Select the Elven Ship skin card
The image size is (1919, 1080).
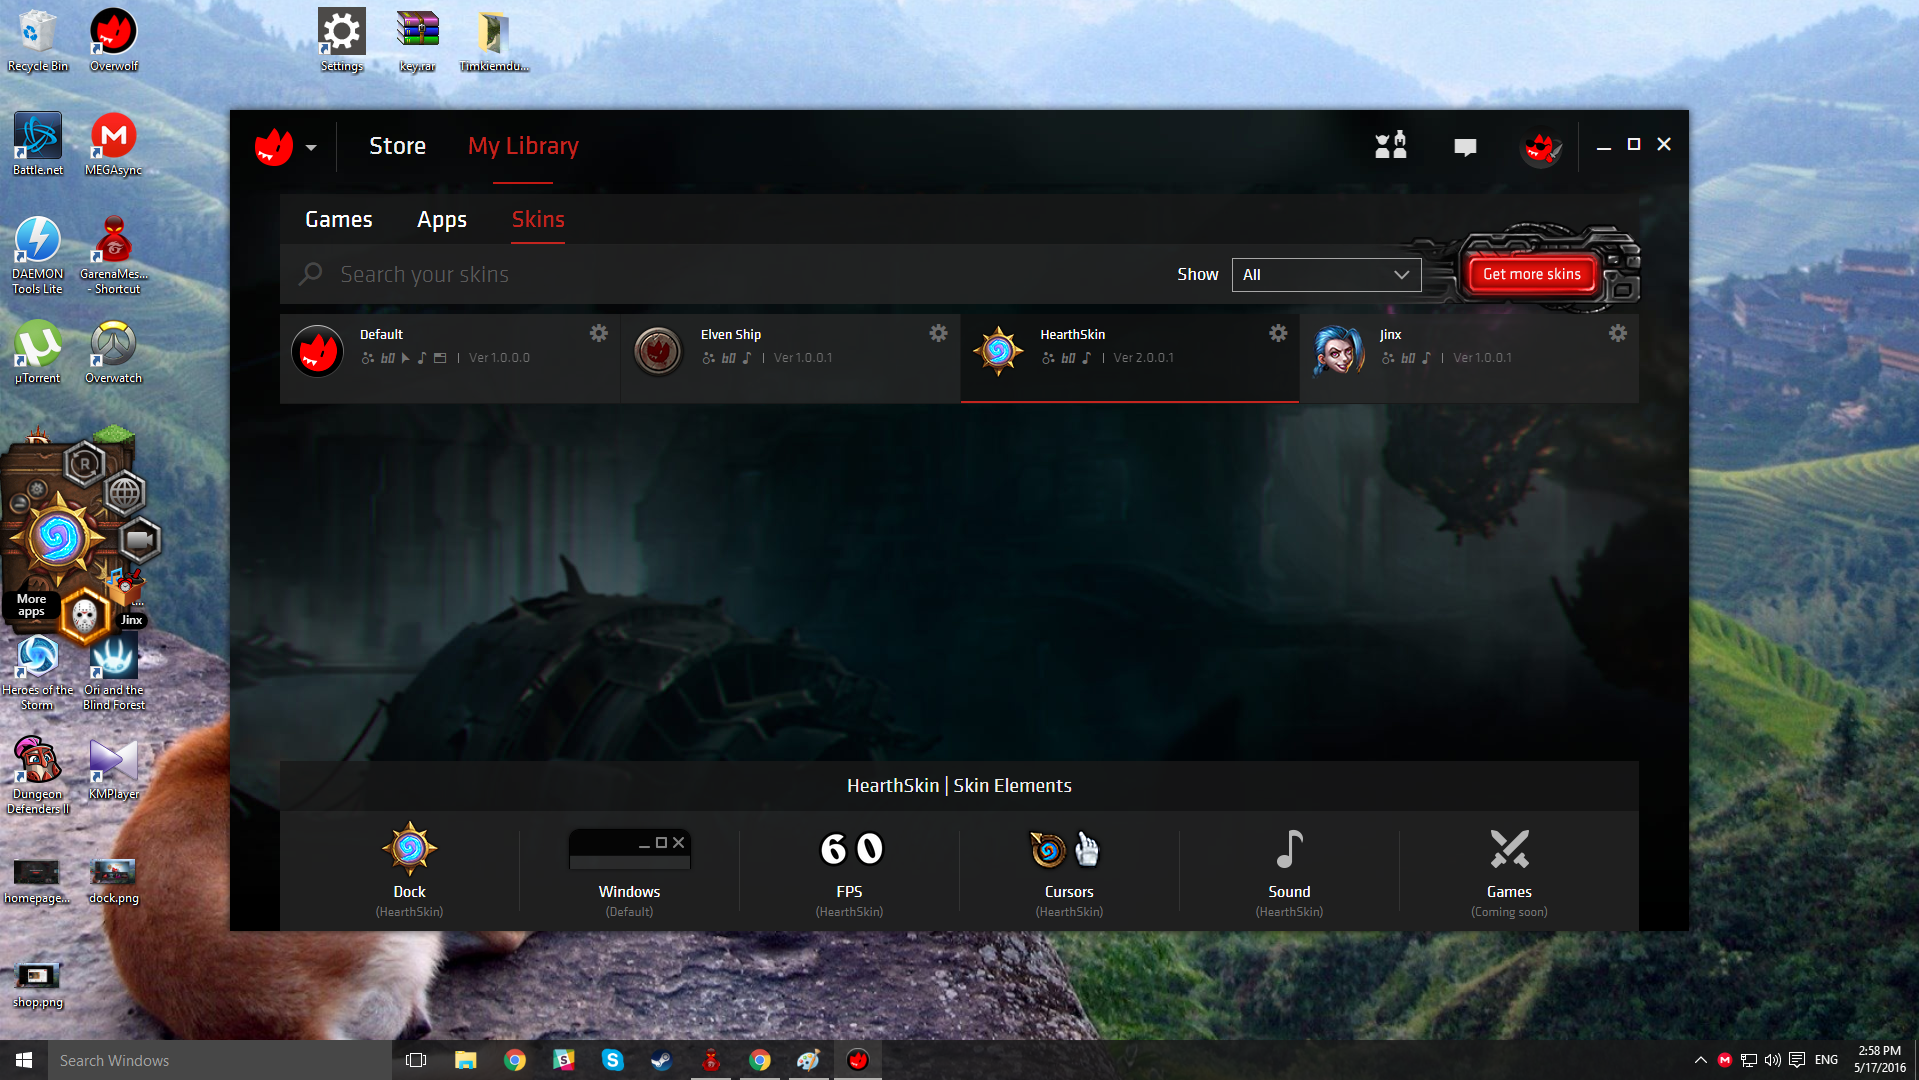pyautogui.click(x=790, y=358)
